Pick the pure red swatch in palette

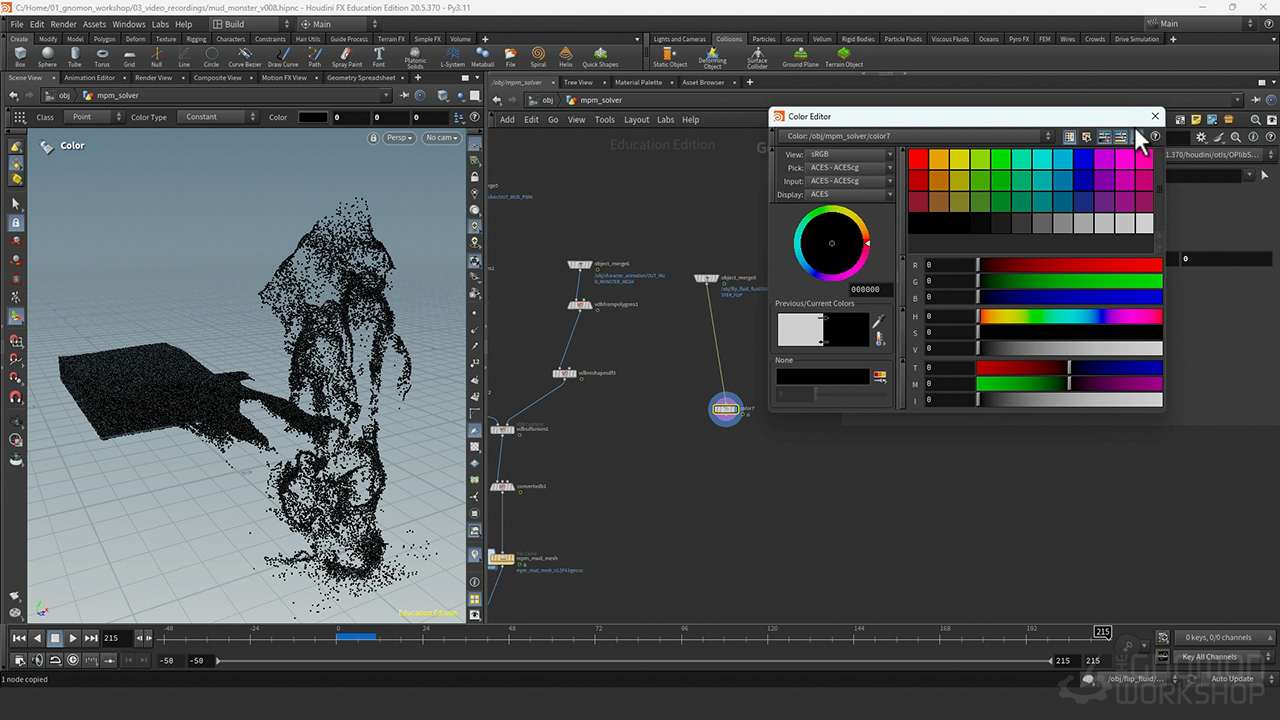(x=918, y=159)
